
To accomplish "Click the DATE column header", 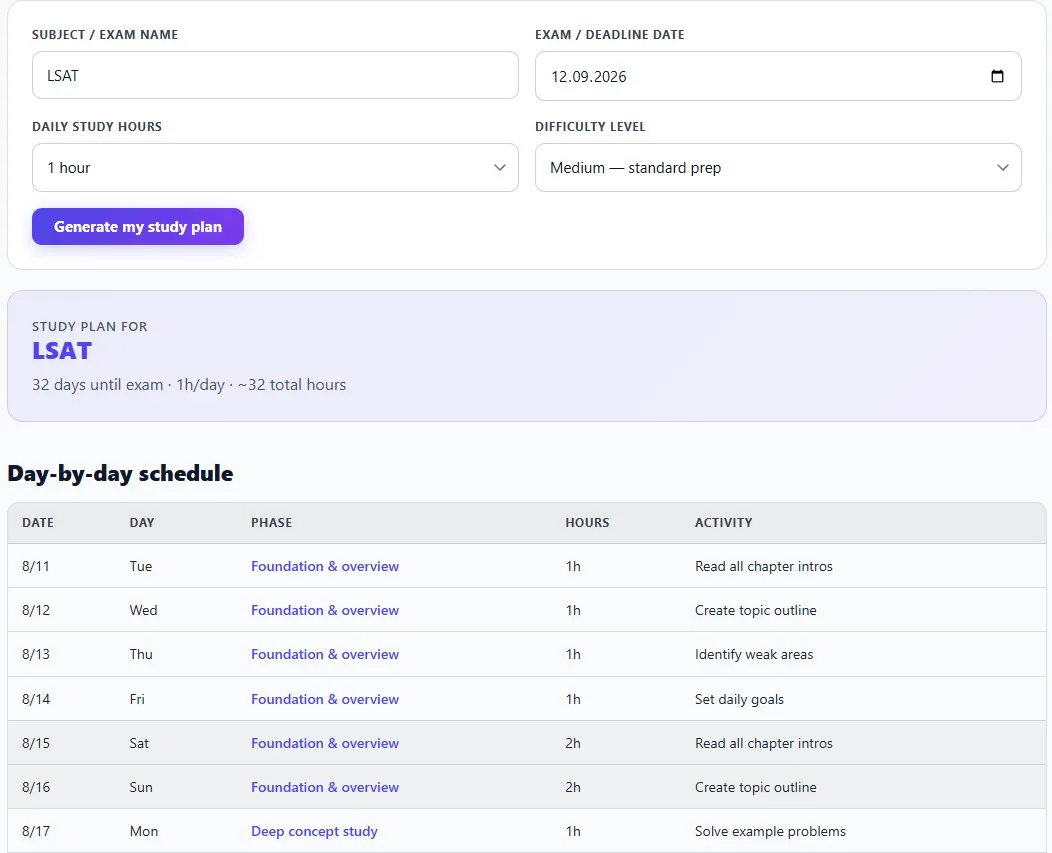I will (x=38, y=522).
